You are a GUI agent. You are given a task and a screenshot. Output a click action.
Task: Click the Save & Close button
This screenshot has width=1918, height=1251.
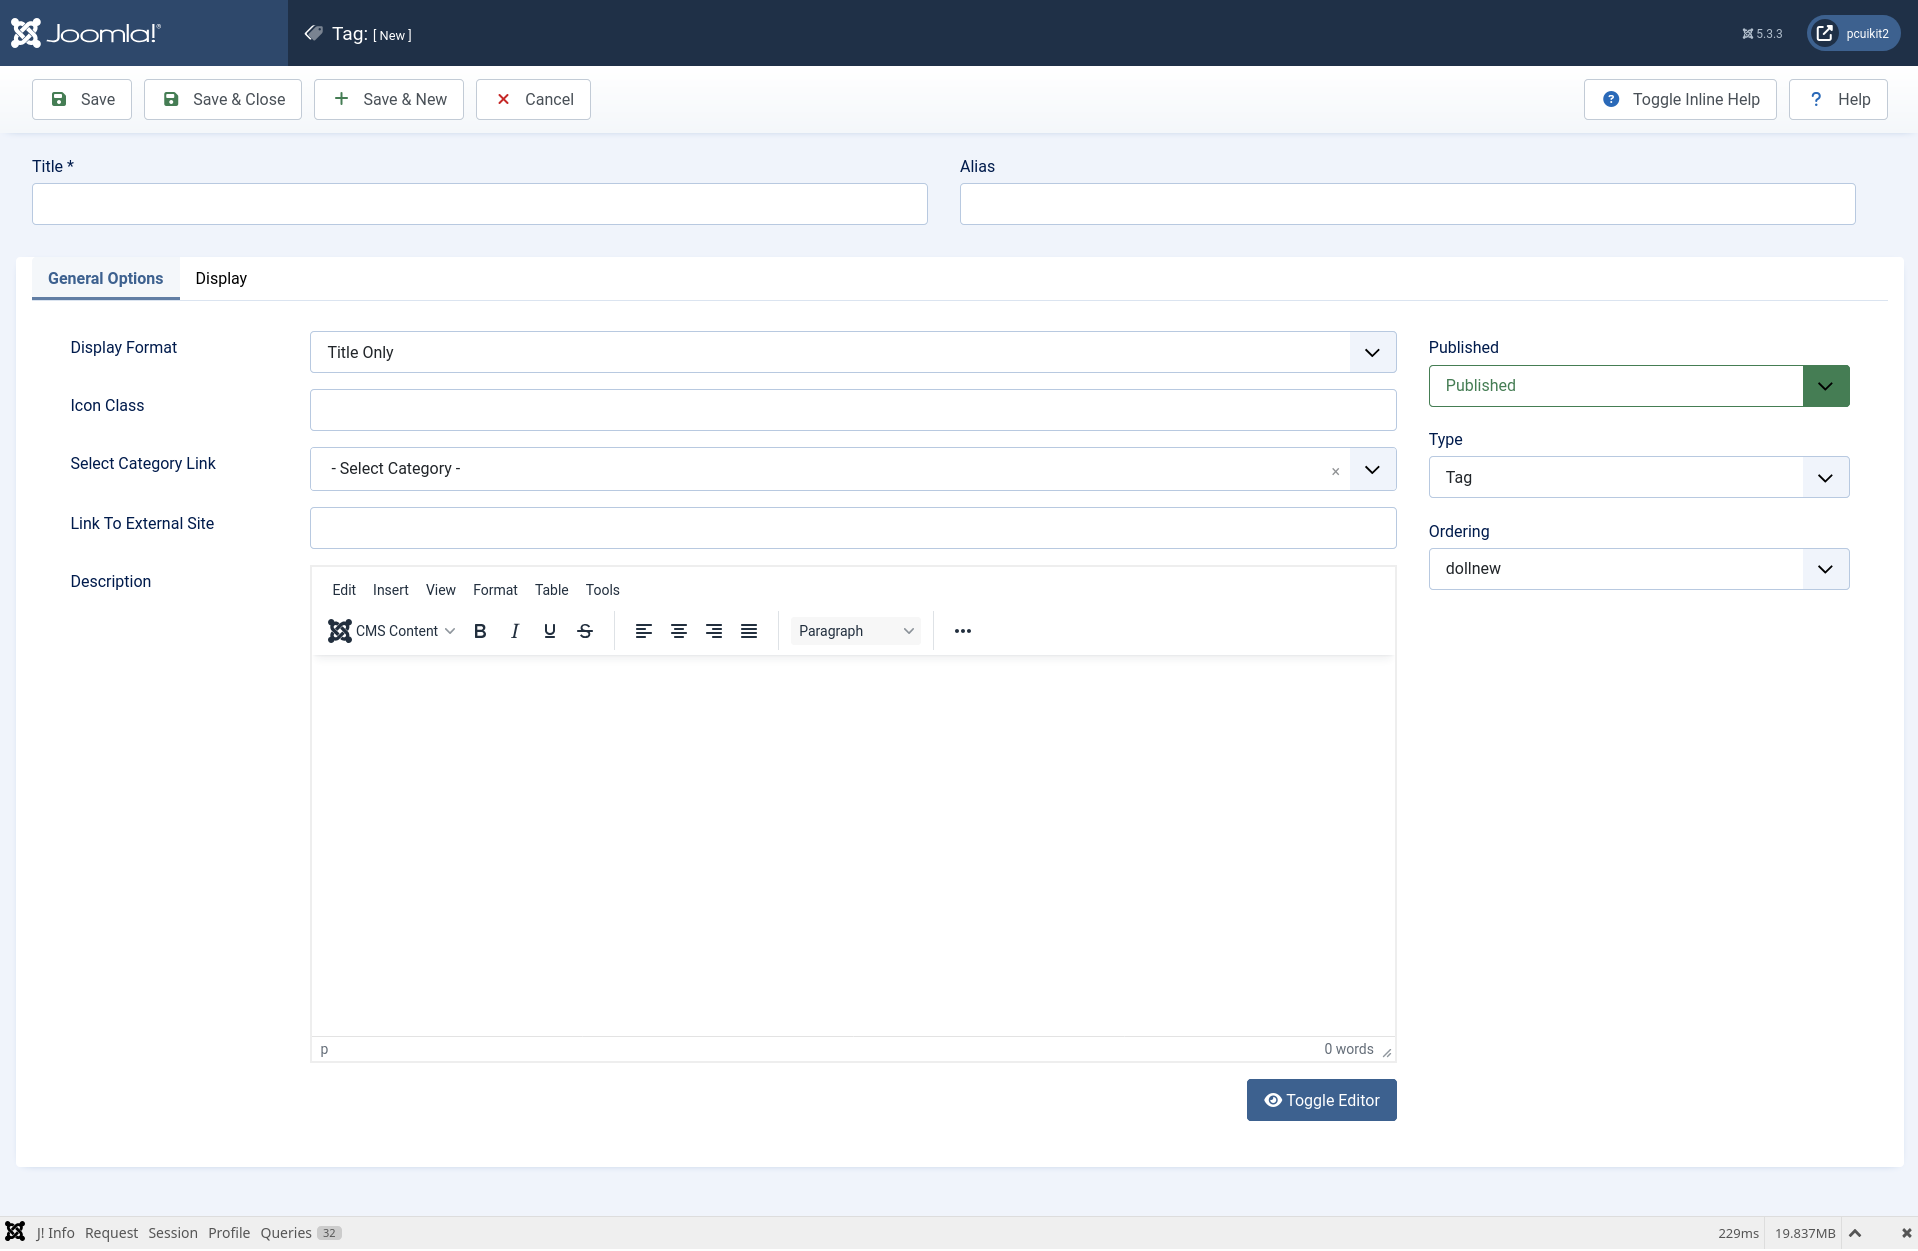[223, 100]
